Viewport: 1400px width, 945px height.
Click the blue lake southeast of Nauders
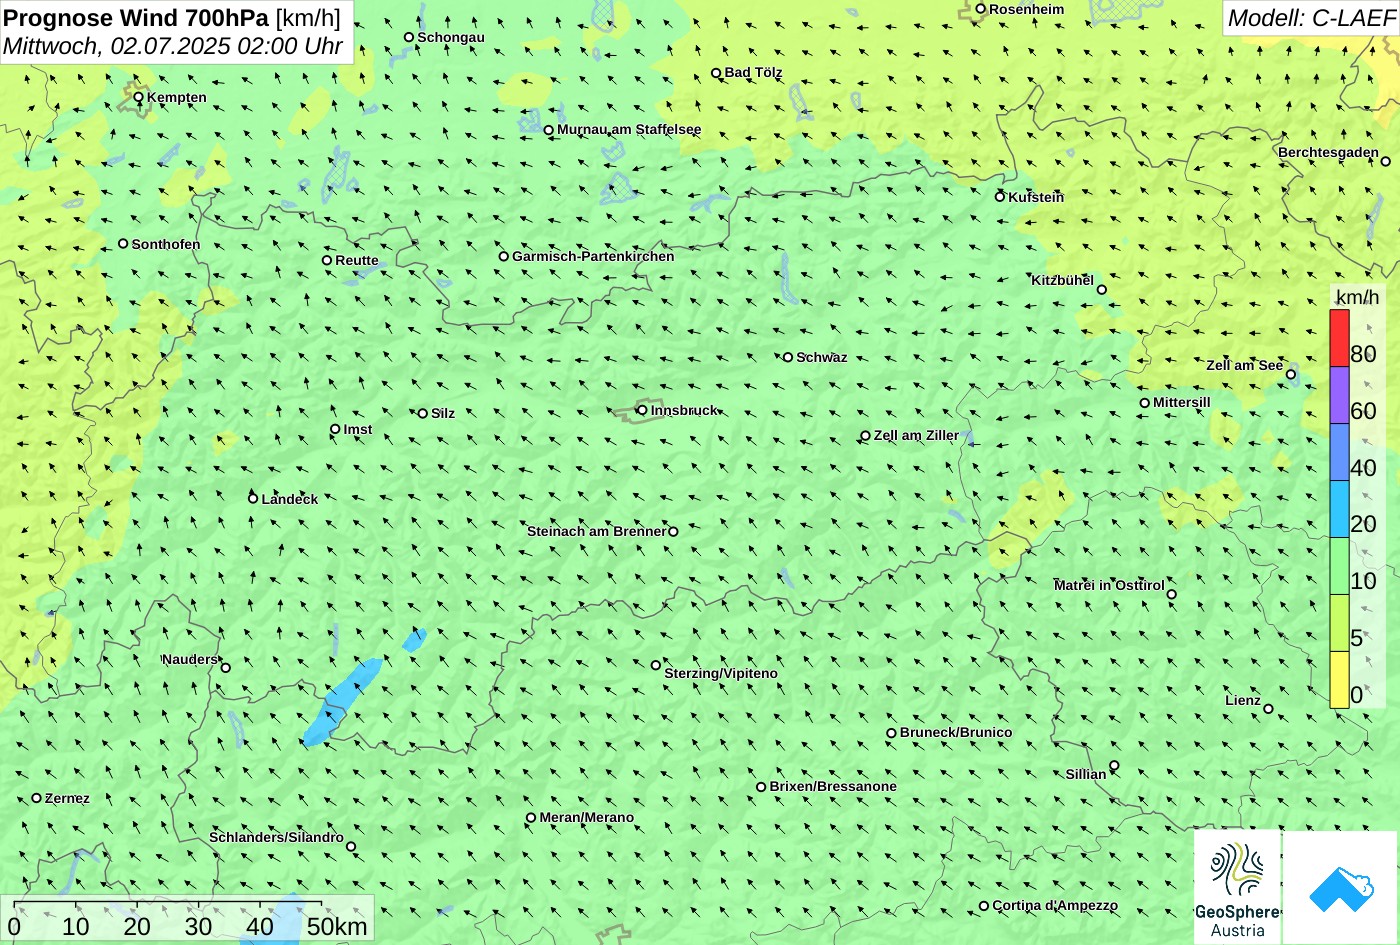point(342,702)
